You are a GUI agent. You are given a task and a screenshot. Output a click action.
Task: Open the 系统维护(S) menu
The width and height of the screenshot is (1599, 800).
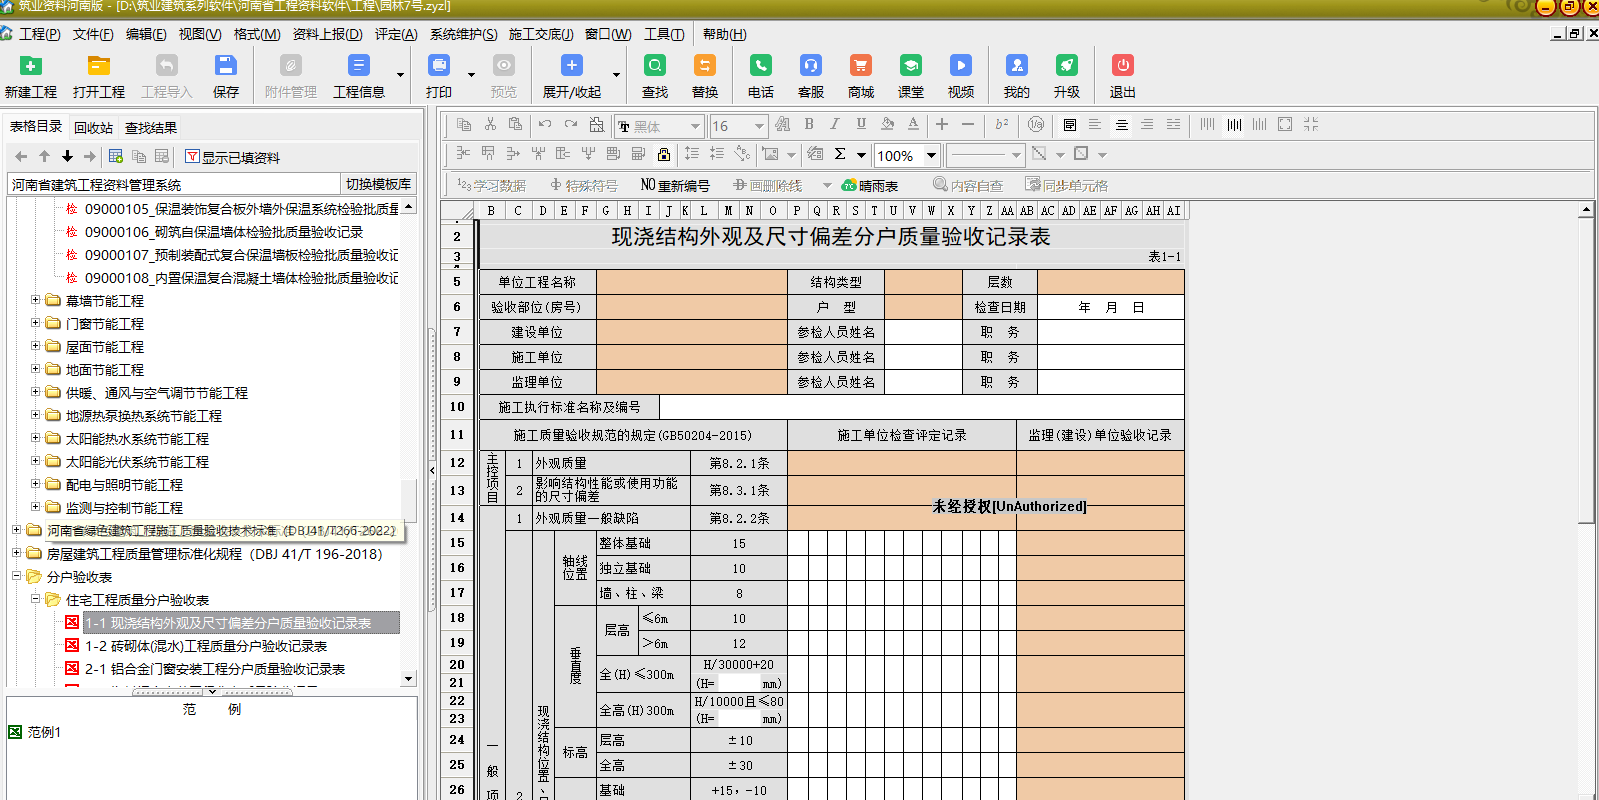point(463,34)
